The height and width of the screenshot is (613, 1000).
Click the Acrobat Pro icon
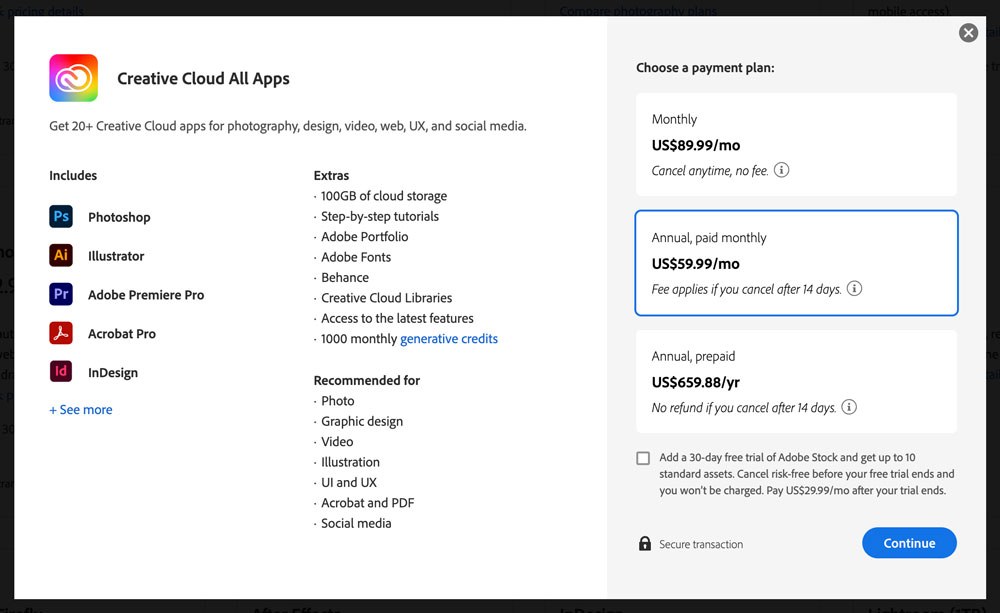click(x=61, y=333)
